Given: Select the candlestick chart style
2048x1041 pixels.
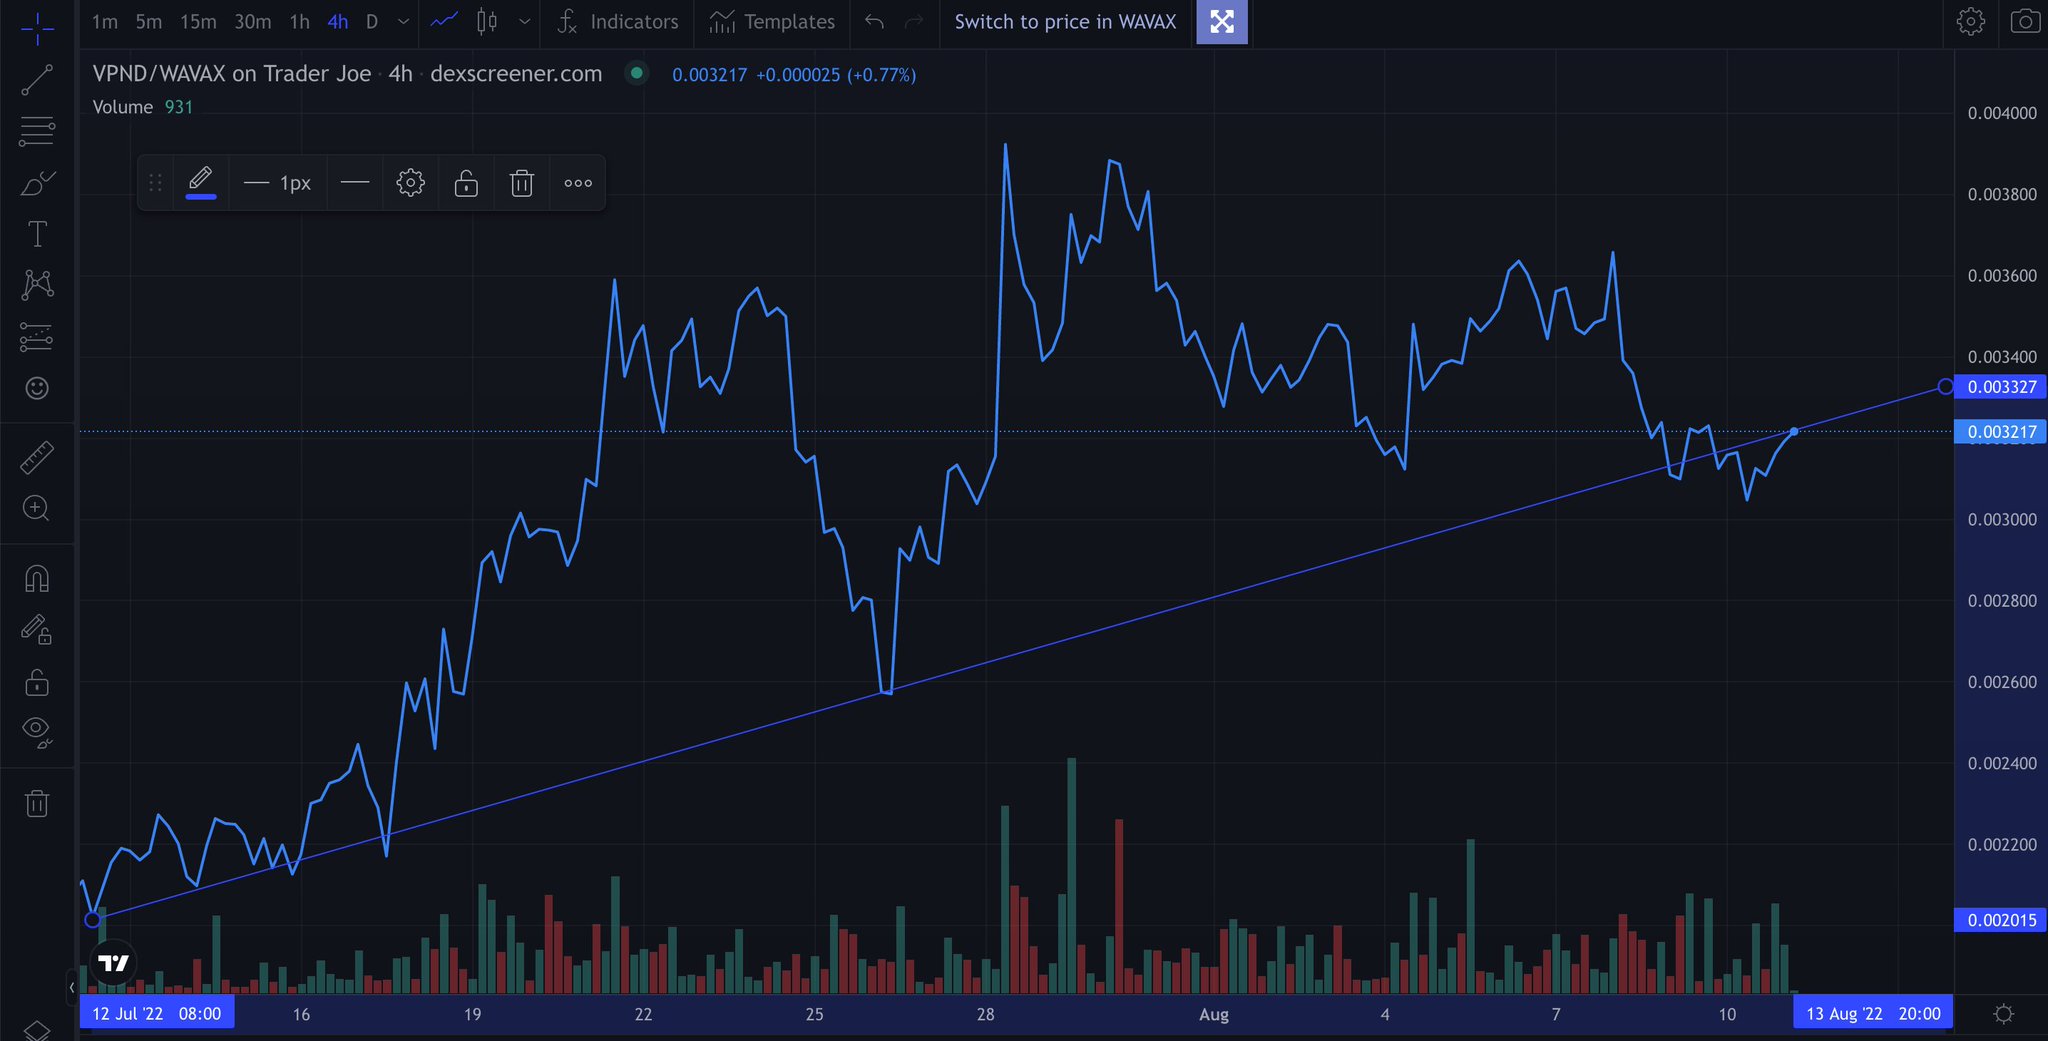Looking at the screenshot, I should tap(487, 21).
